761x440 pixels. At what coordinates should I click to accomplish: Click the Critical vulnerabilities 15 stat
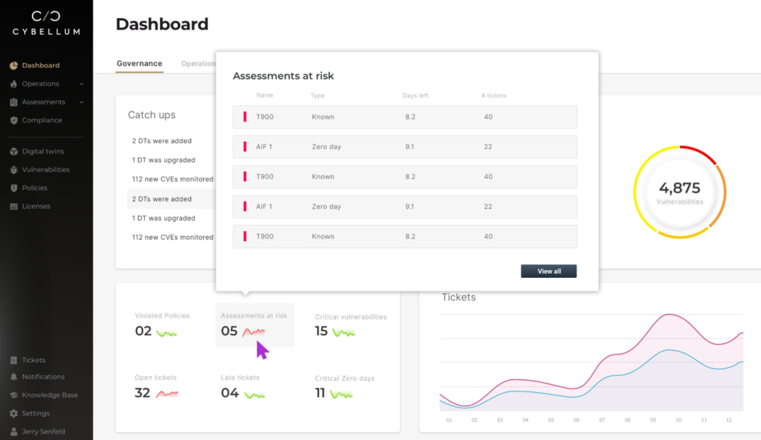tap(350, 326)
